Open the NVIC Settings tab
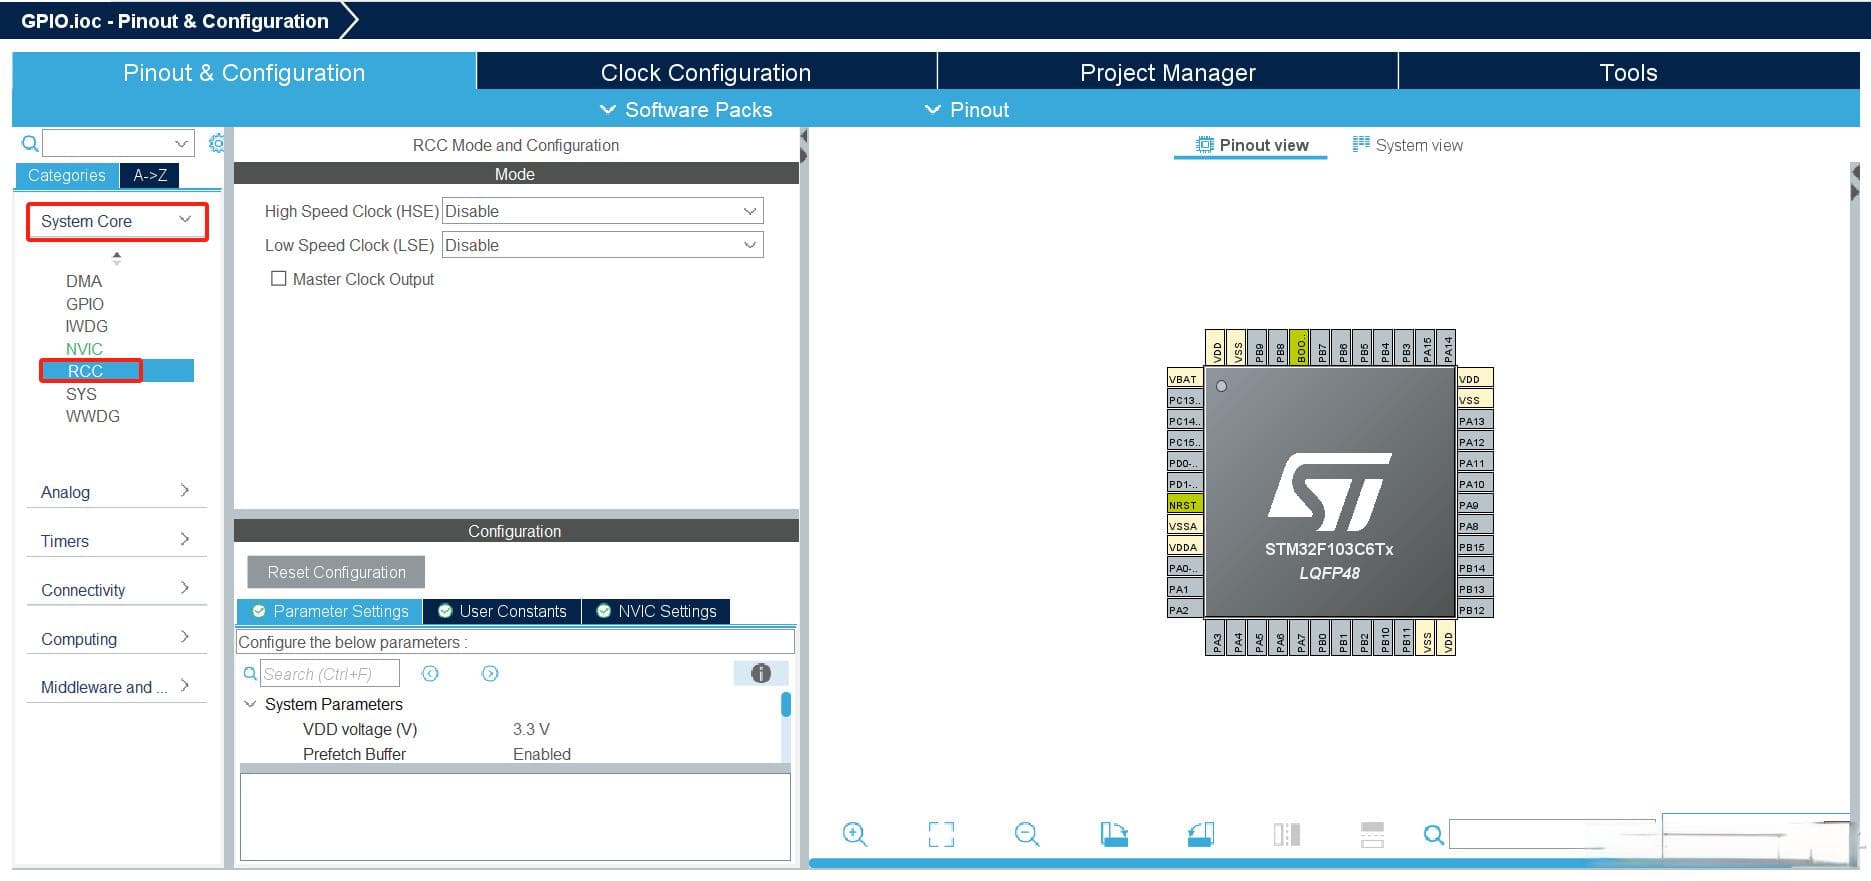This screenshot has width=1871, height=881. point(656,611)
